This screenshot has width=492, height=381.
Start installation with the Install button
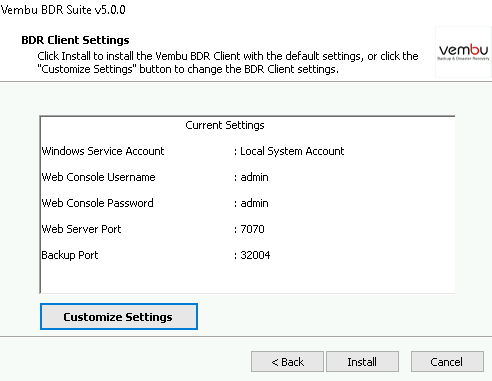(x=362, y=362)
